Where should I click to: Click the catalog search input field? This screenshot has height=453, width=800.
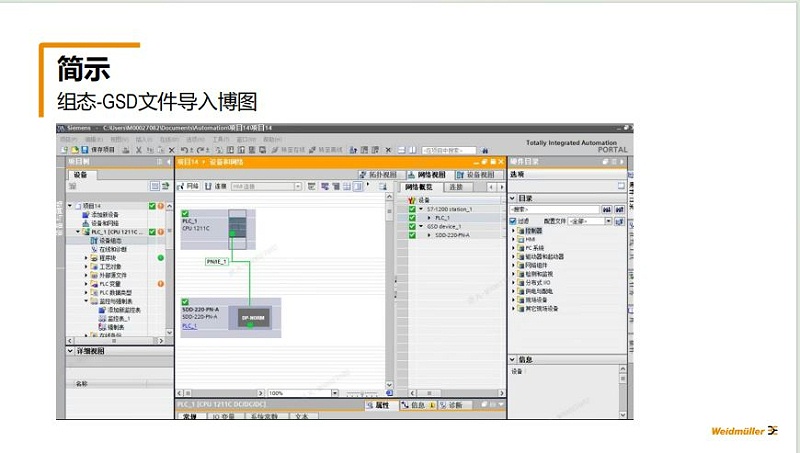click(555, 210)
